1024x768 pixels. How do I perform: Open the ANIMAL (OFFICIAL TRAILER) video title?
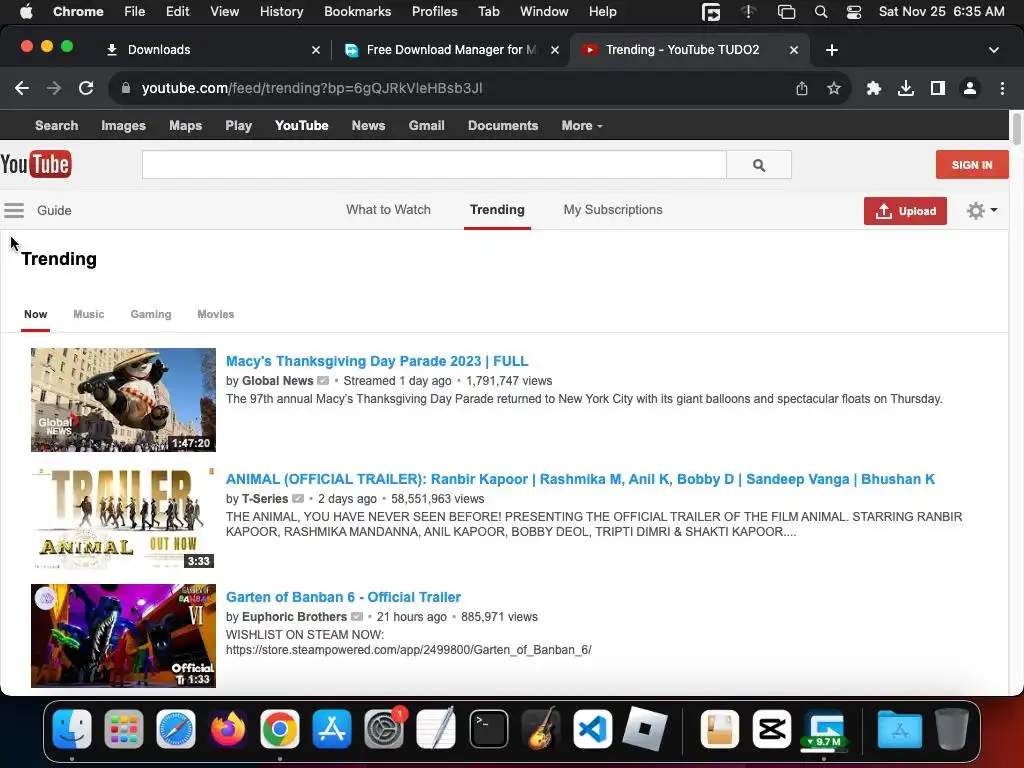tap(580, 479)
